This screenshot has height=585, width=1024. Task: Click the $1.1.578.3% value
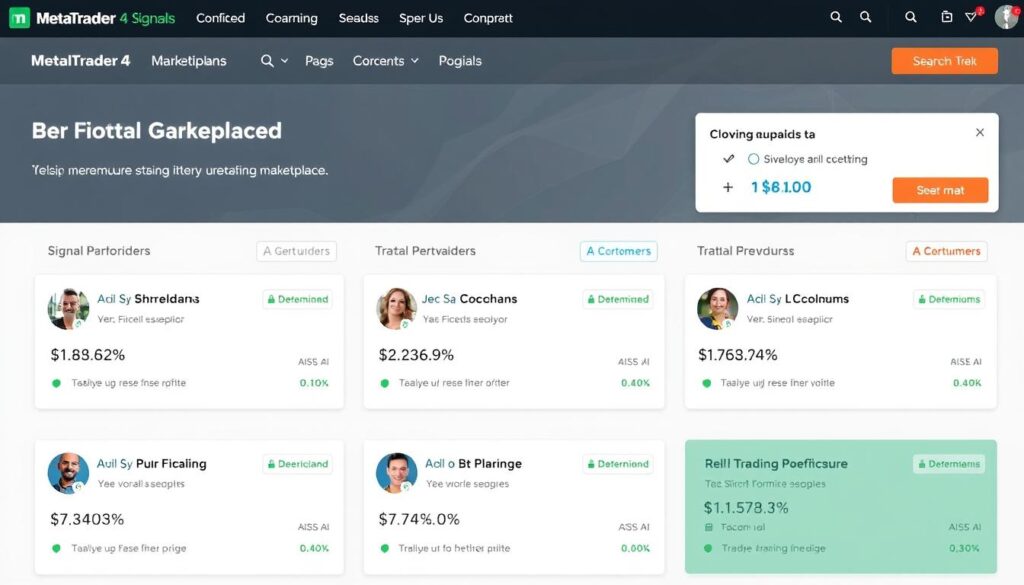[746, 508]
